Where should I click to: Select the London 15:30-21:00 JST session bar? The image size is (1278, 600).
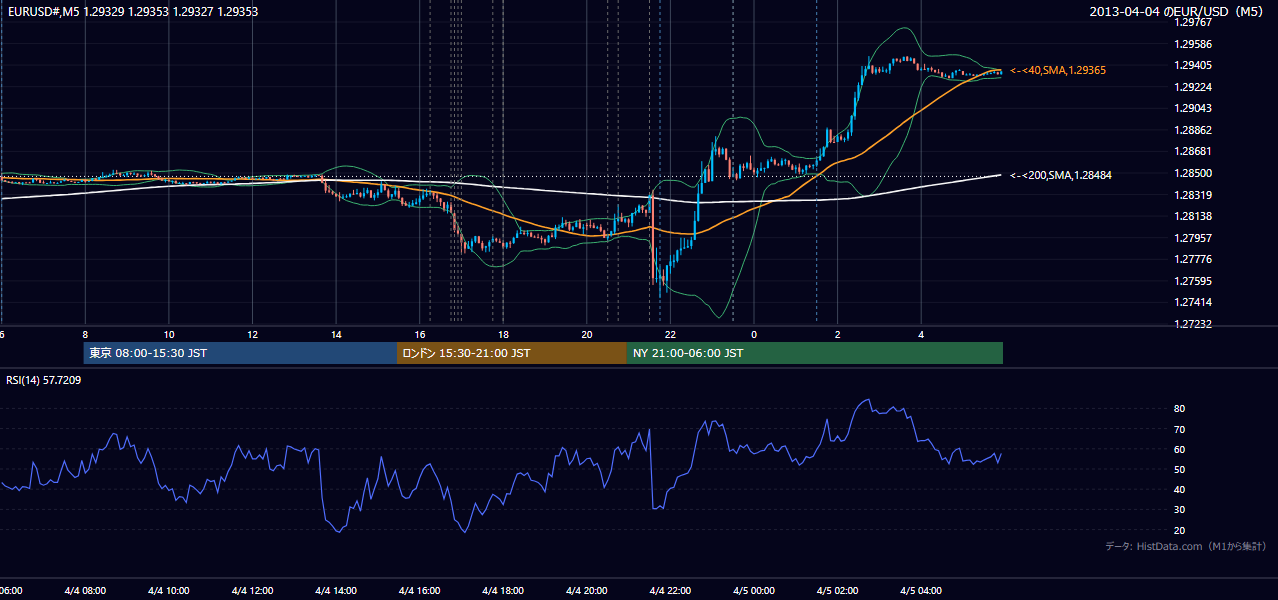pos(512,353)
